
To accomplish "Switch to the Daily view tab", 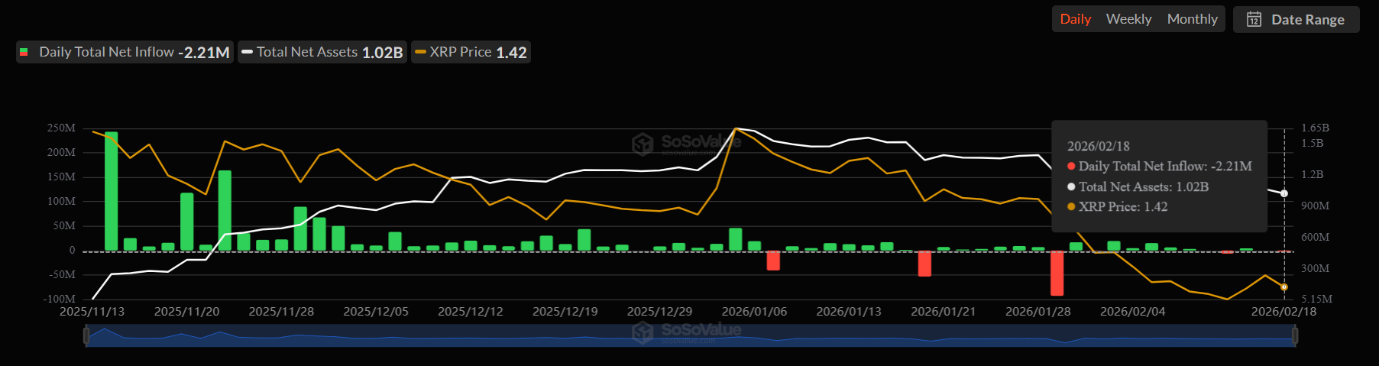I will pyautogui.click(x=1075, y=19).
